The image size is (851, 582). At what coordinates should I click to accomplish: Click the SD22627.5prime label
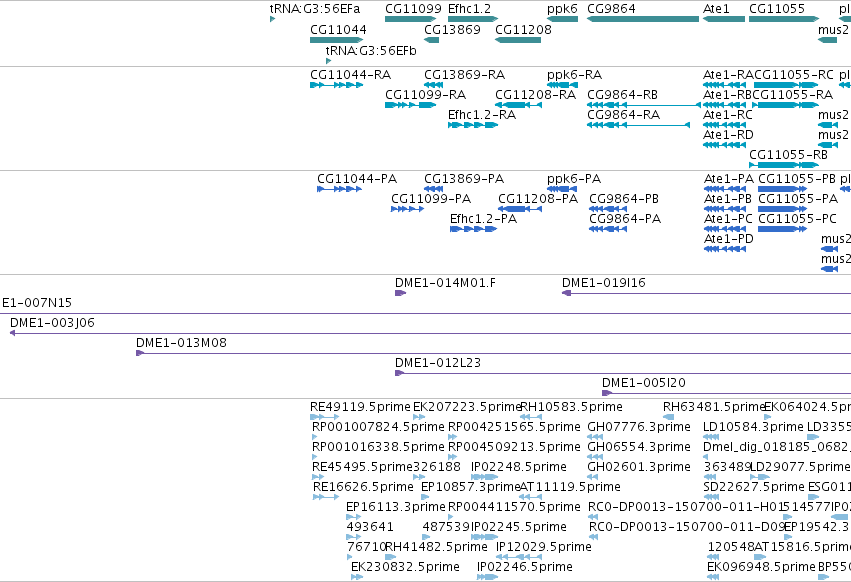coord(753,486)
